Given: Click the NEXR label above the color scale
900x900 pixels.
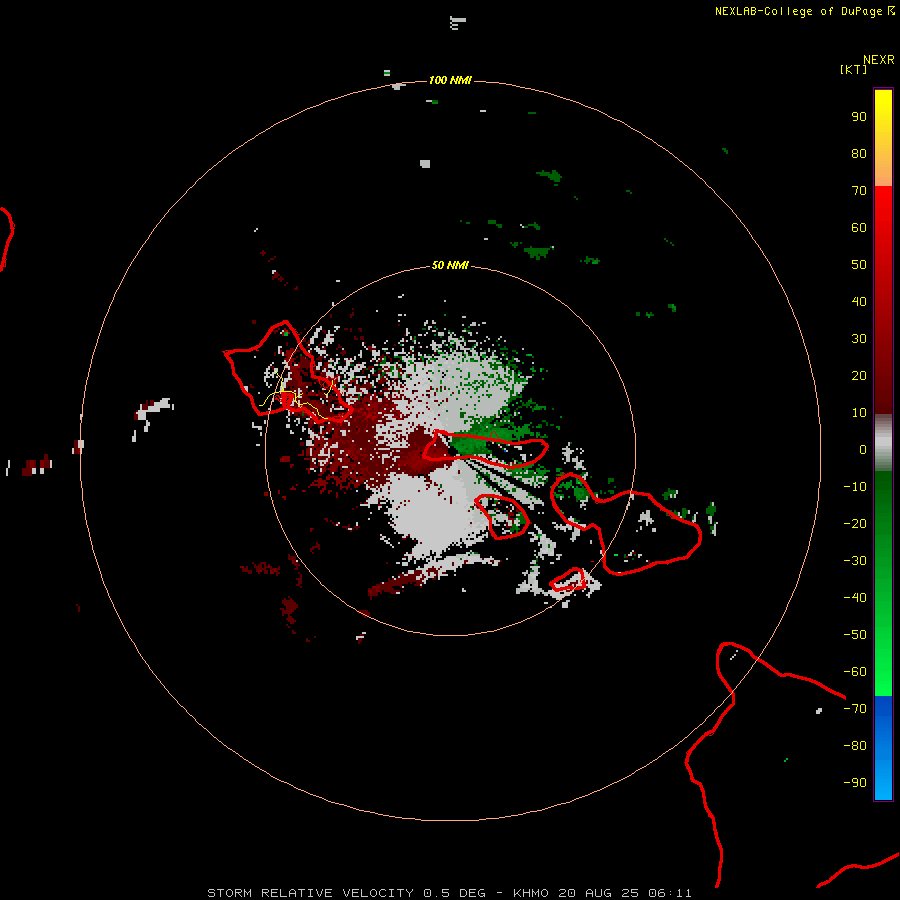Looking at the screenshot, I should 879,60.
